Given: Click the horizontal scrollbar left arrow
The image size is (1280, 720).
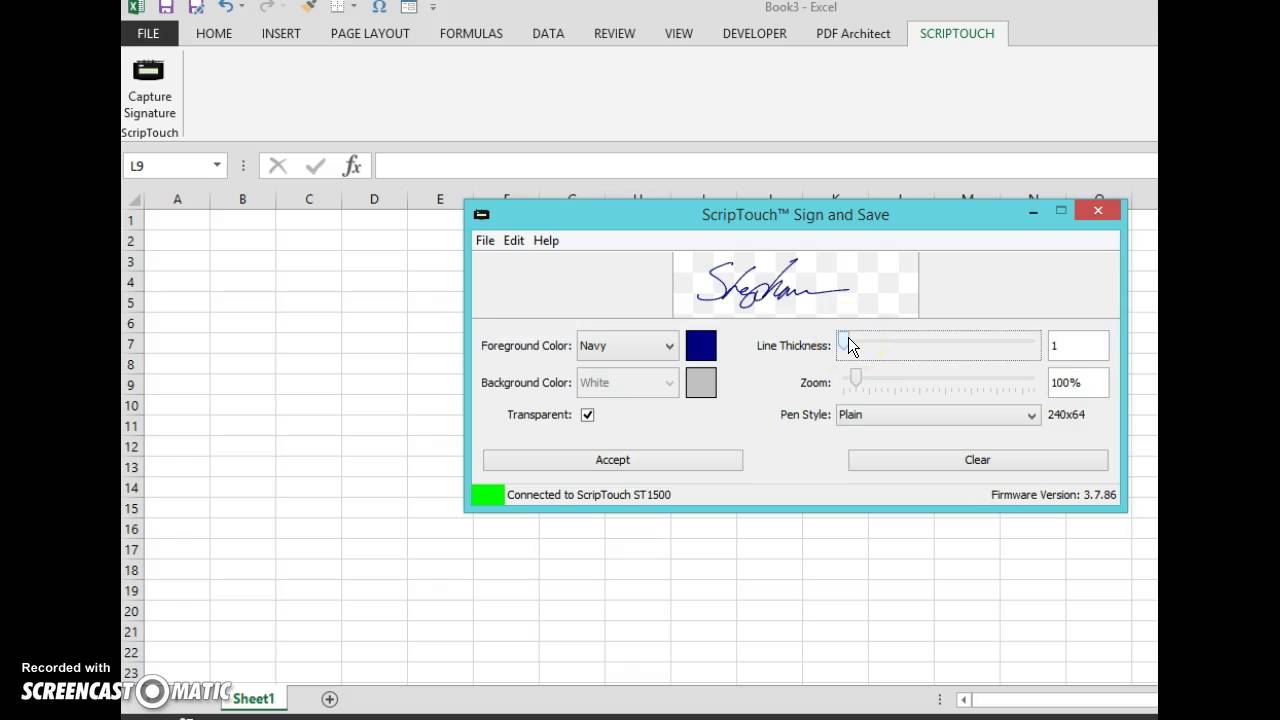Looking at the screenshot, I should pyautogui.click(x=963, y=700).
